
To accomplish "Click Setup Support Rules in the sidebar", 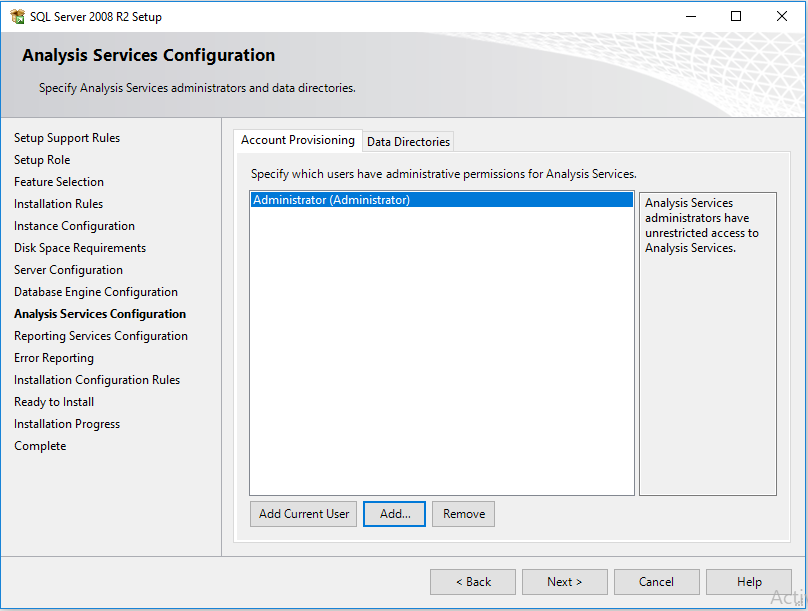I will pos(67,138).
